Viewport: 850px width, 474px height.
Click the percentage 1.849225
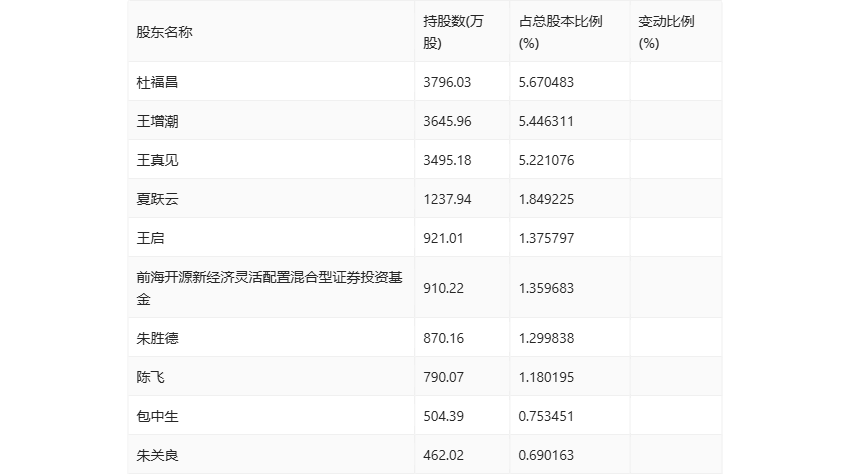(546, 199)
